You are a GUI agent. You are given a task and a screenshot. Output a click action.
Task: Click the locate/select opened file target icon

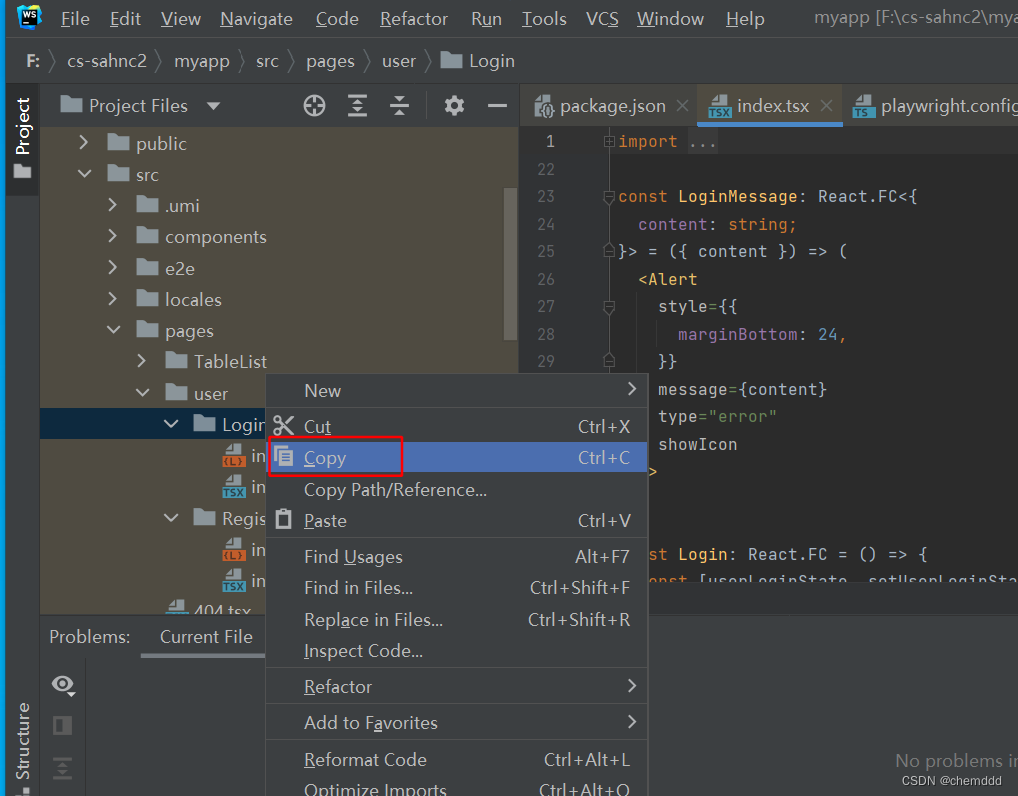[314, 105]
